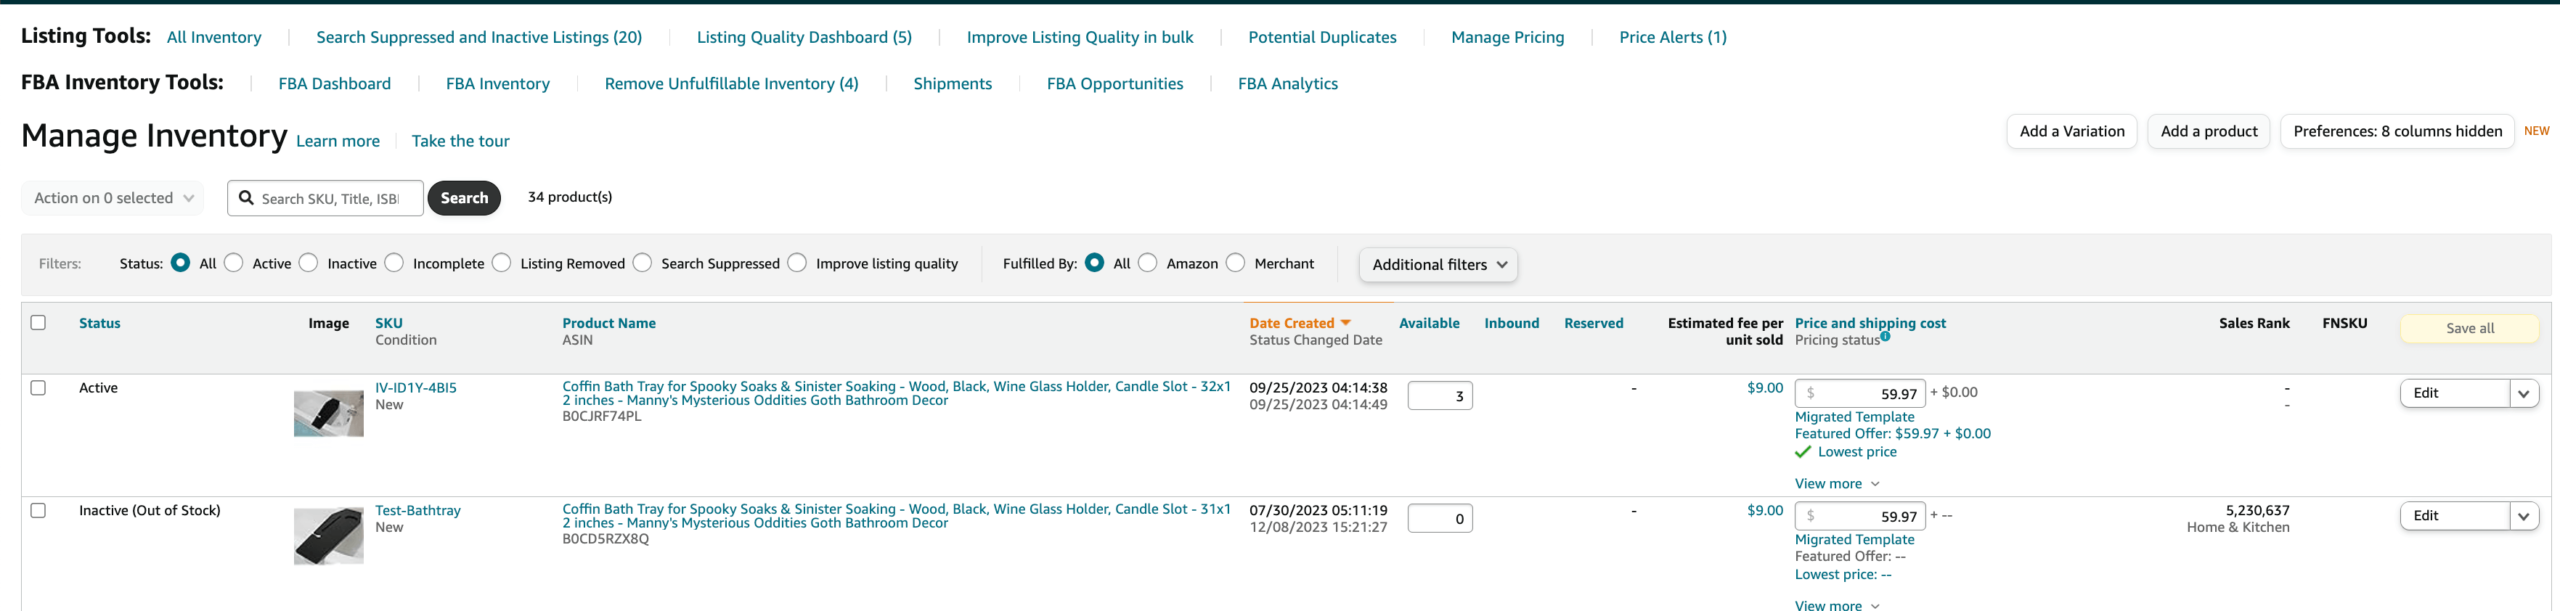Open the Action on 0 selected dropdown
The height and width of the screenshot is (611, 2560).
click(112, 198)
